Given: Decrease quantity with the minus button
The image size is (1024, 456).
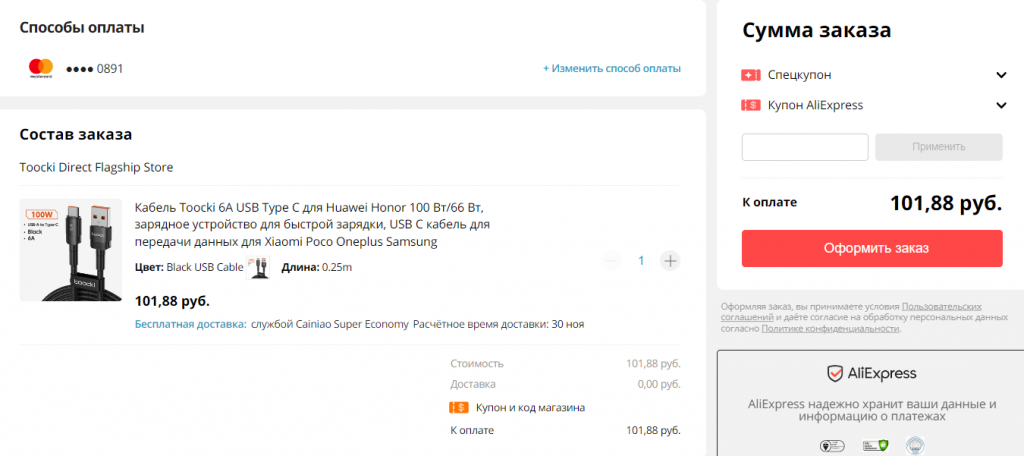Looking at the screenshot, I should pos(612,261).
